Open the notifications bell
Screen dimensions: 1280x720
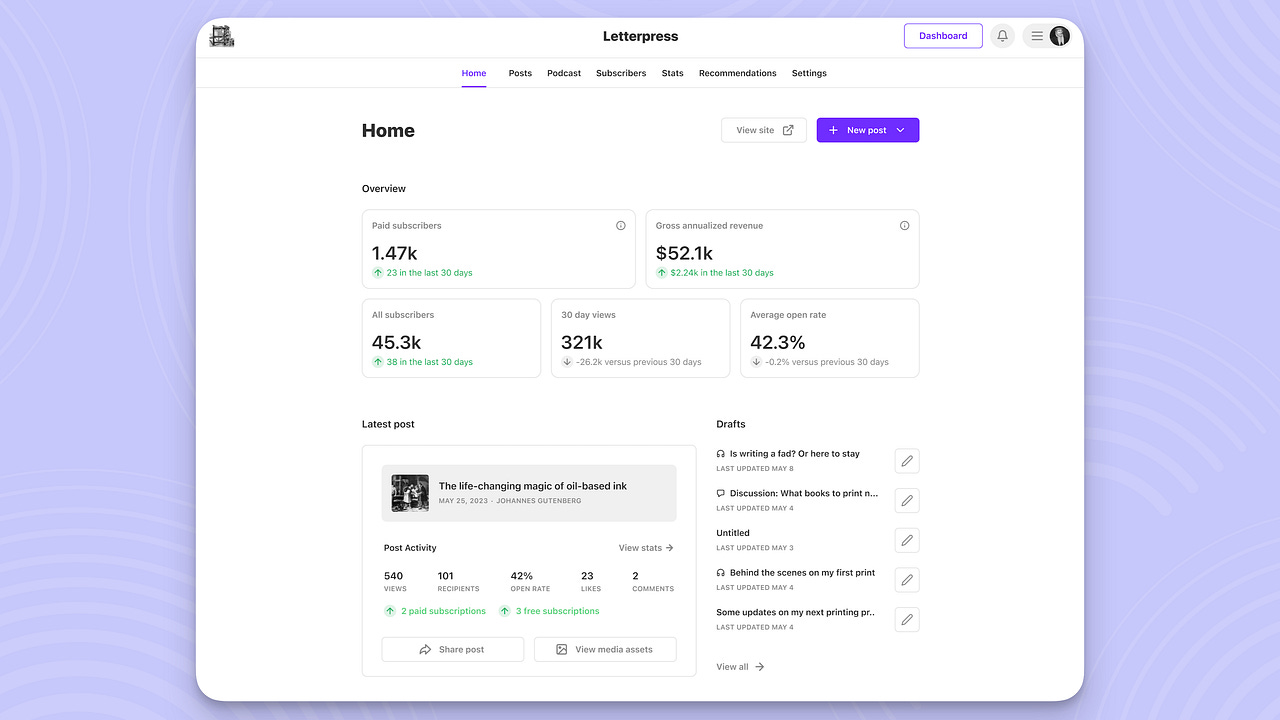point(1002,36)
